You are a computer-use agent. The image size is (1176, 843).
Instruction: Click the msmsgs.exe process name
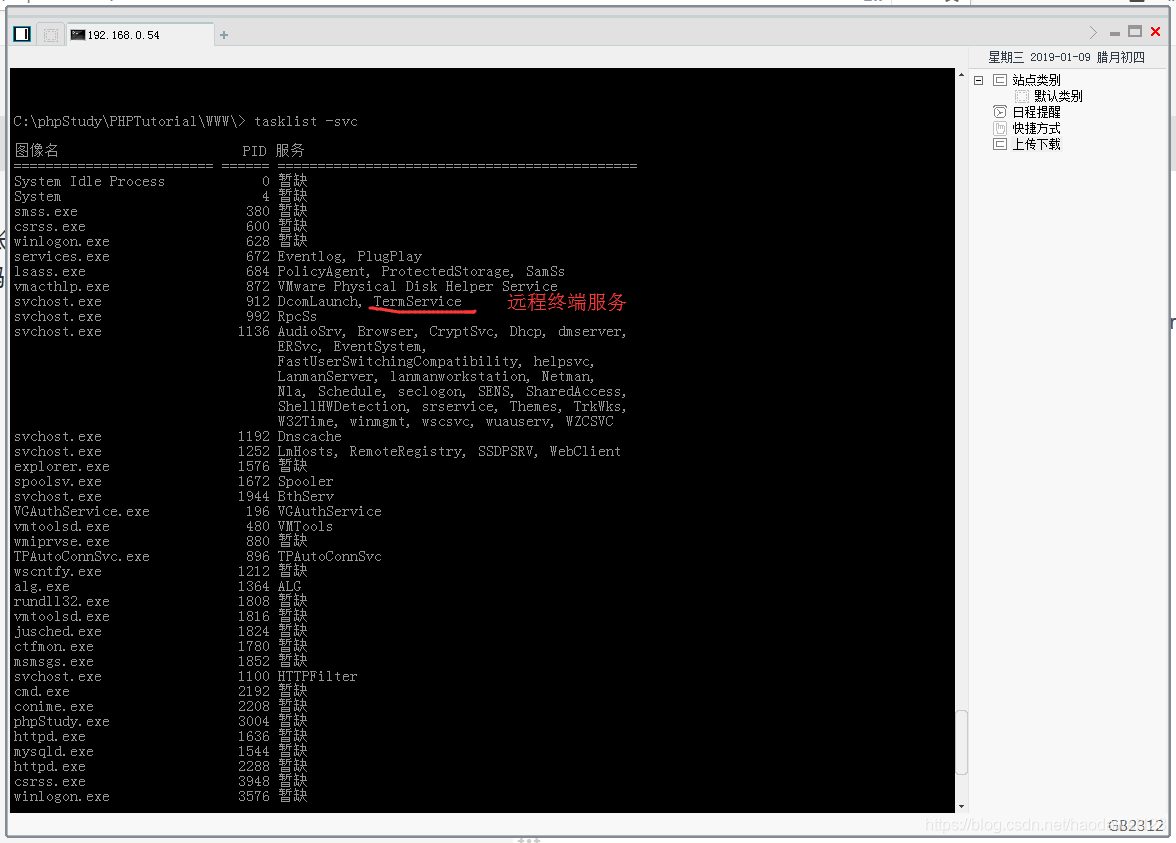click(x=53, y=662)
